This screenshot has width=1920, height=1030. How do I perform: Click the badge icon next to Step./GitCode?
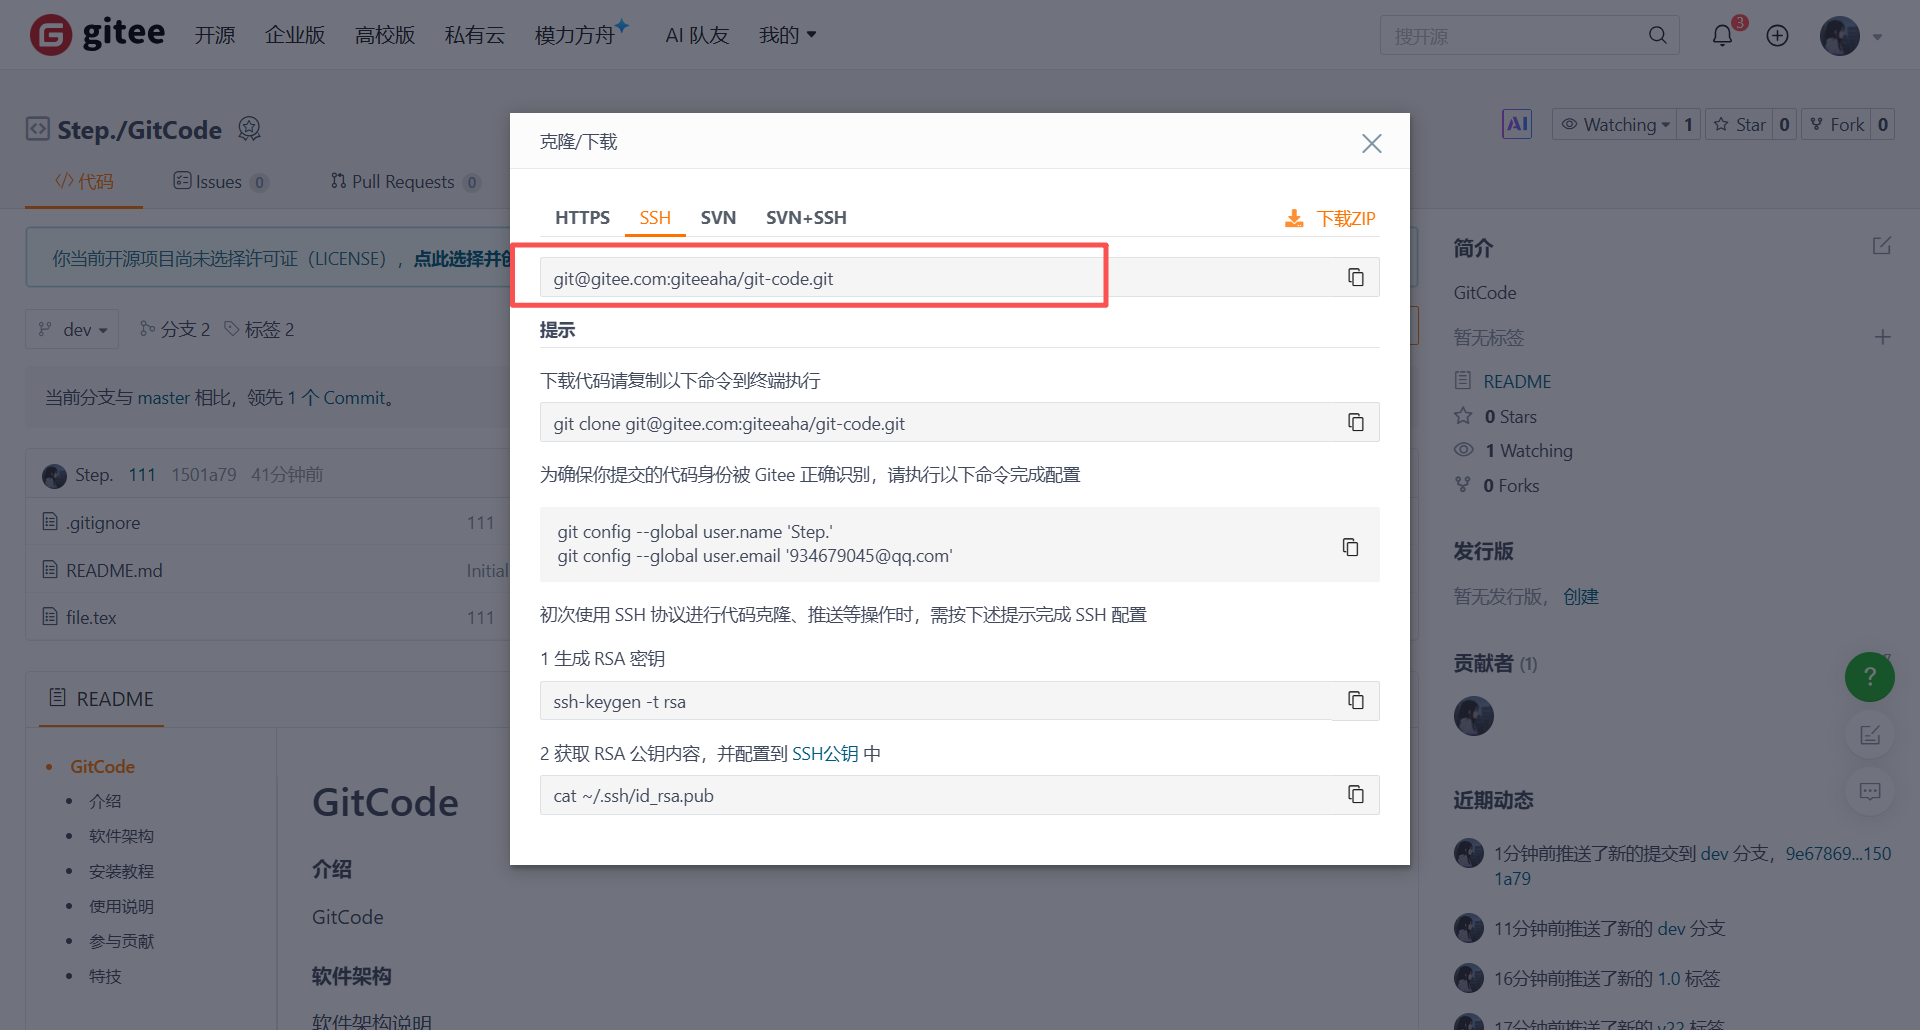249,129
